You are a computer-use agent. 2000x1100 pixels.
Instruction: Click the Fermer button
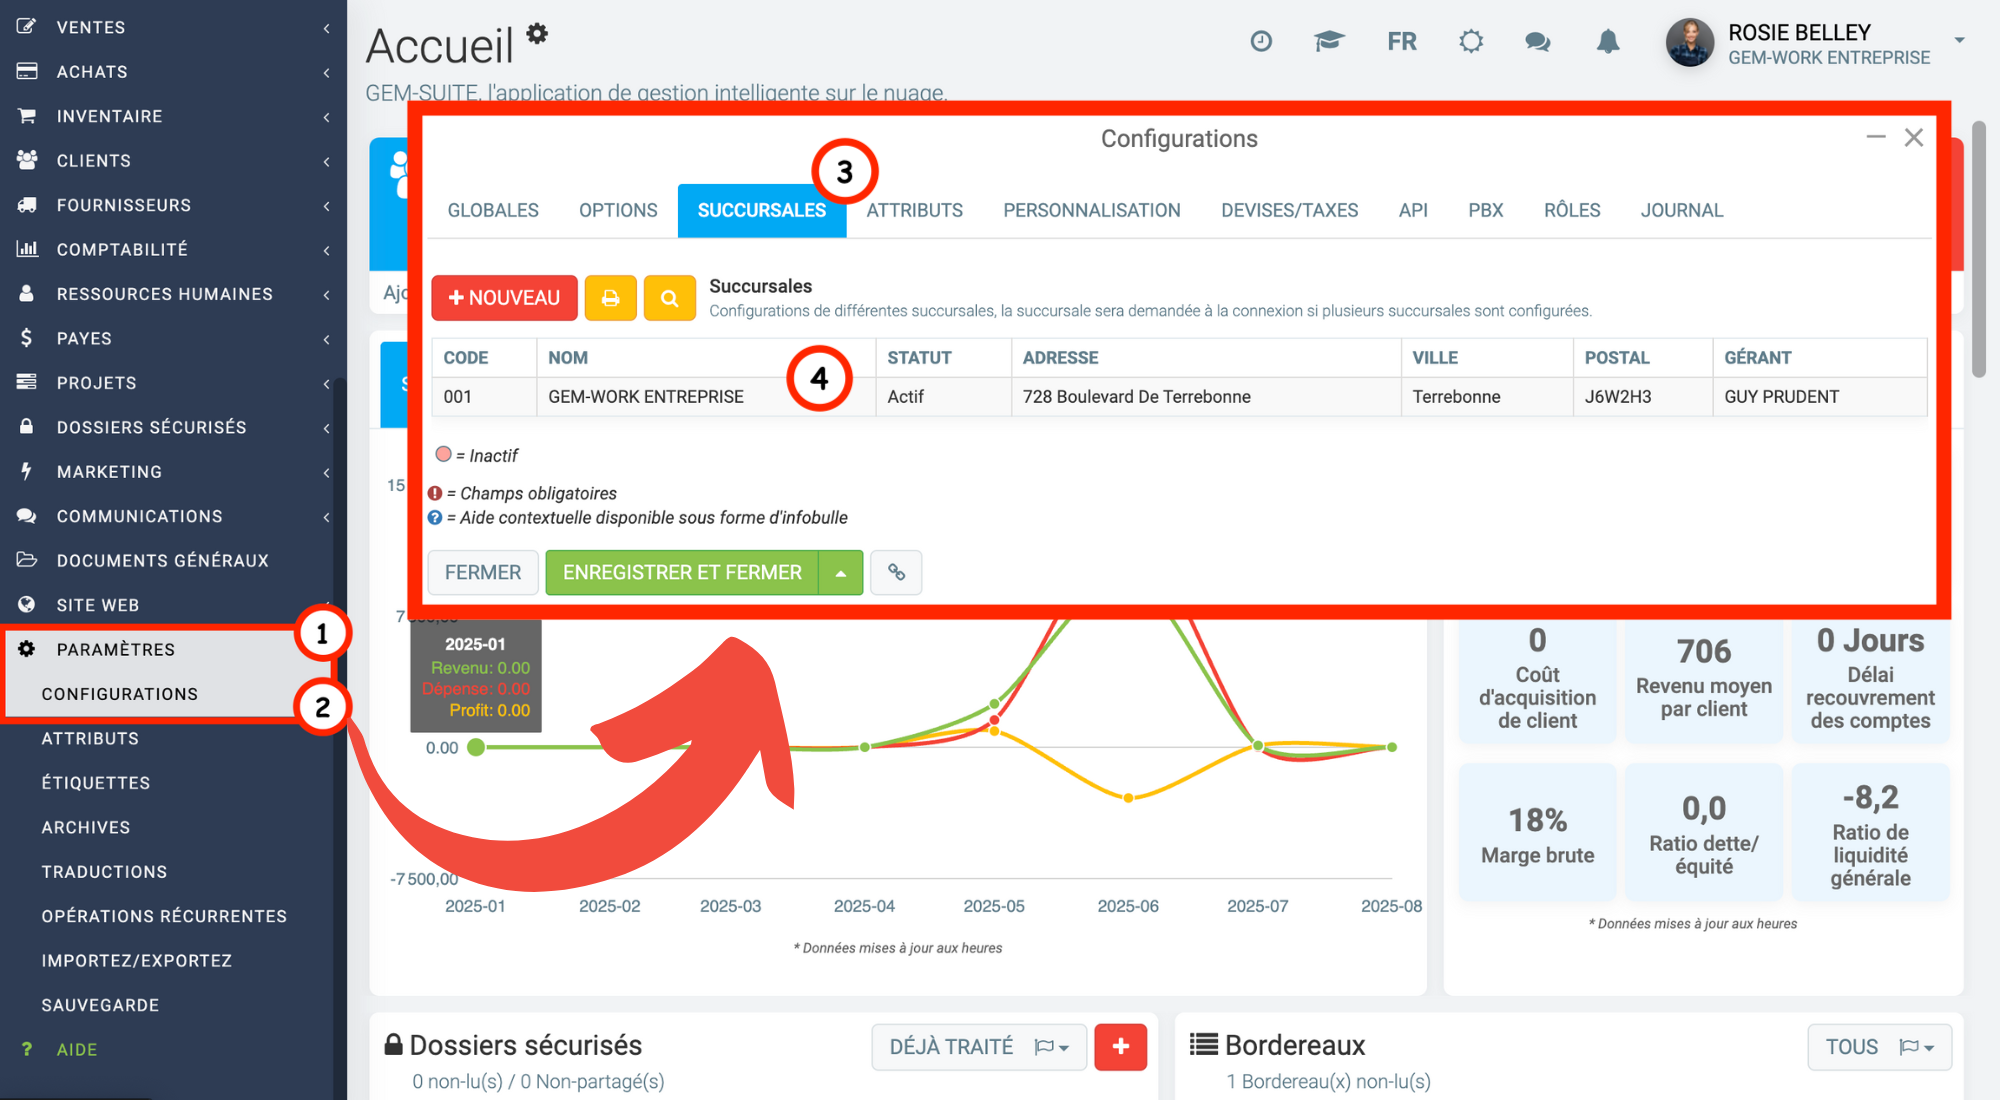point(483,573)
